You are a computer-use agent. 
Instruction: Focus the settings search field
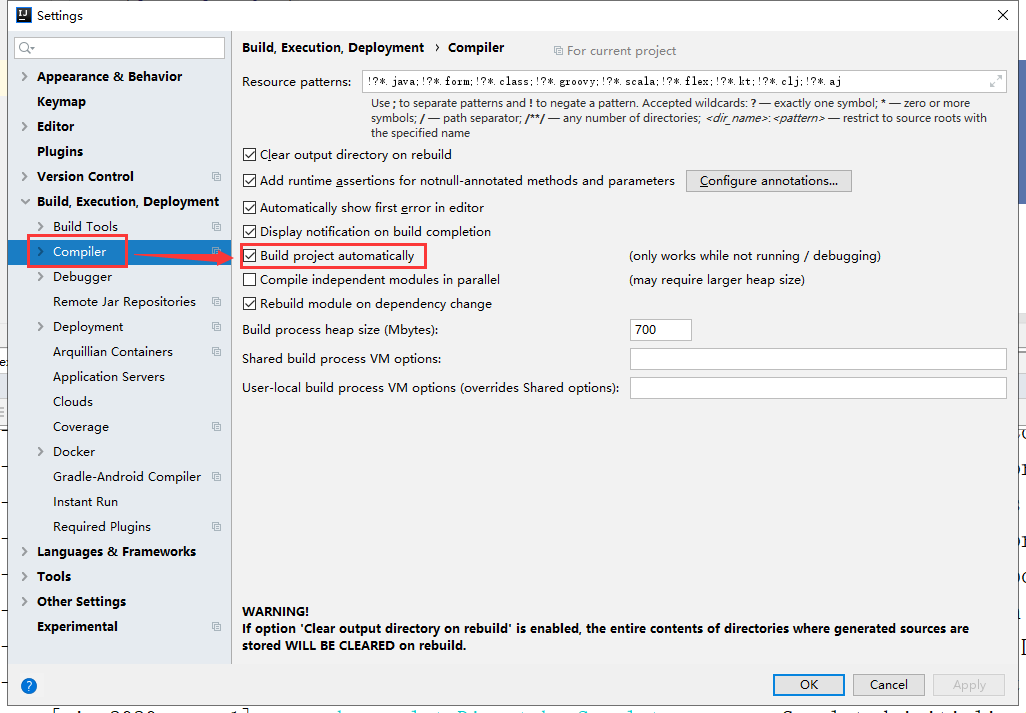tap(120, 48)
